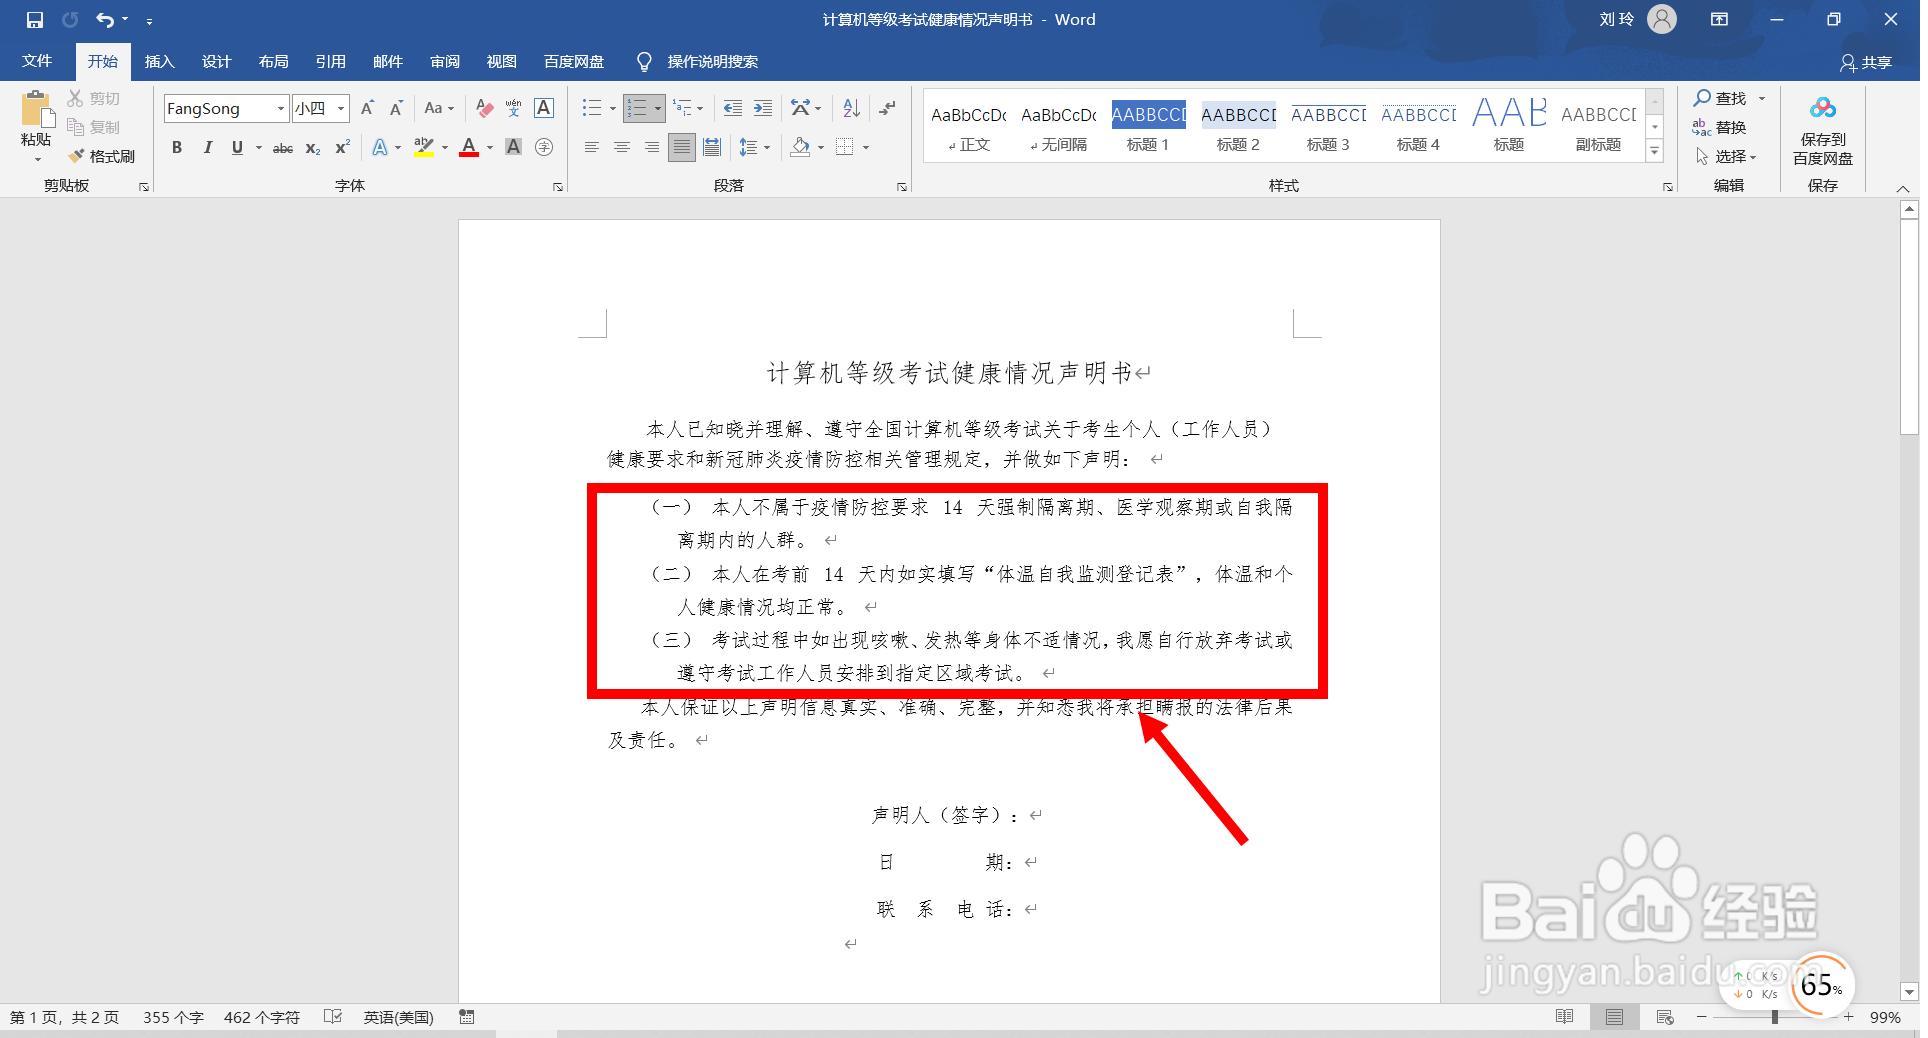
Task: Click the macro recording icon in status bar
Action: pyautogui.click(x=467, y=1017)
